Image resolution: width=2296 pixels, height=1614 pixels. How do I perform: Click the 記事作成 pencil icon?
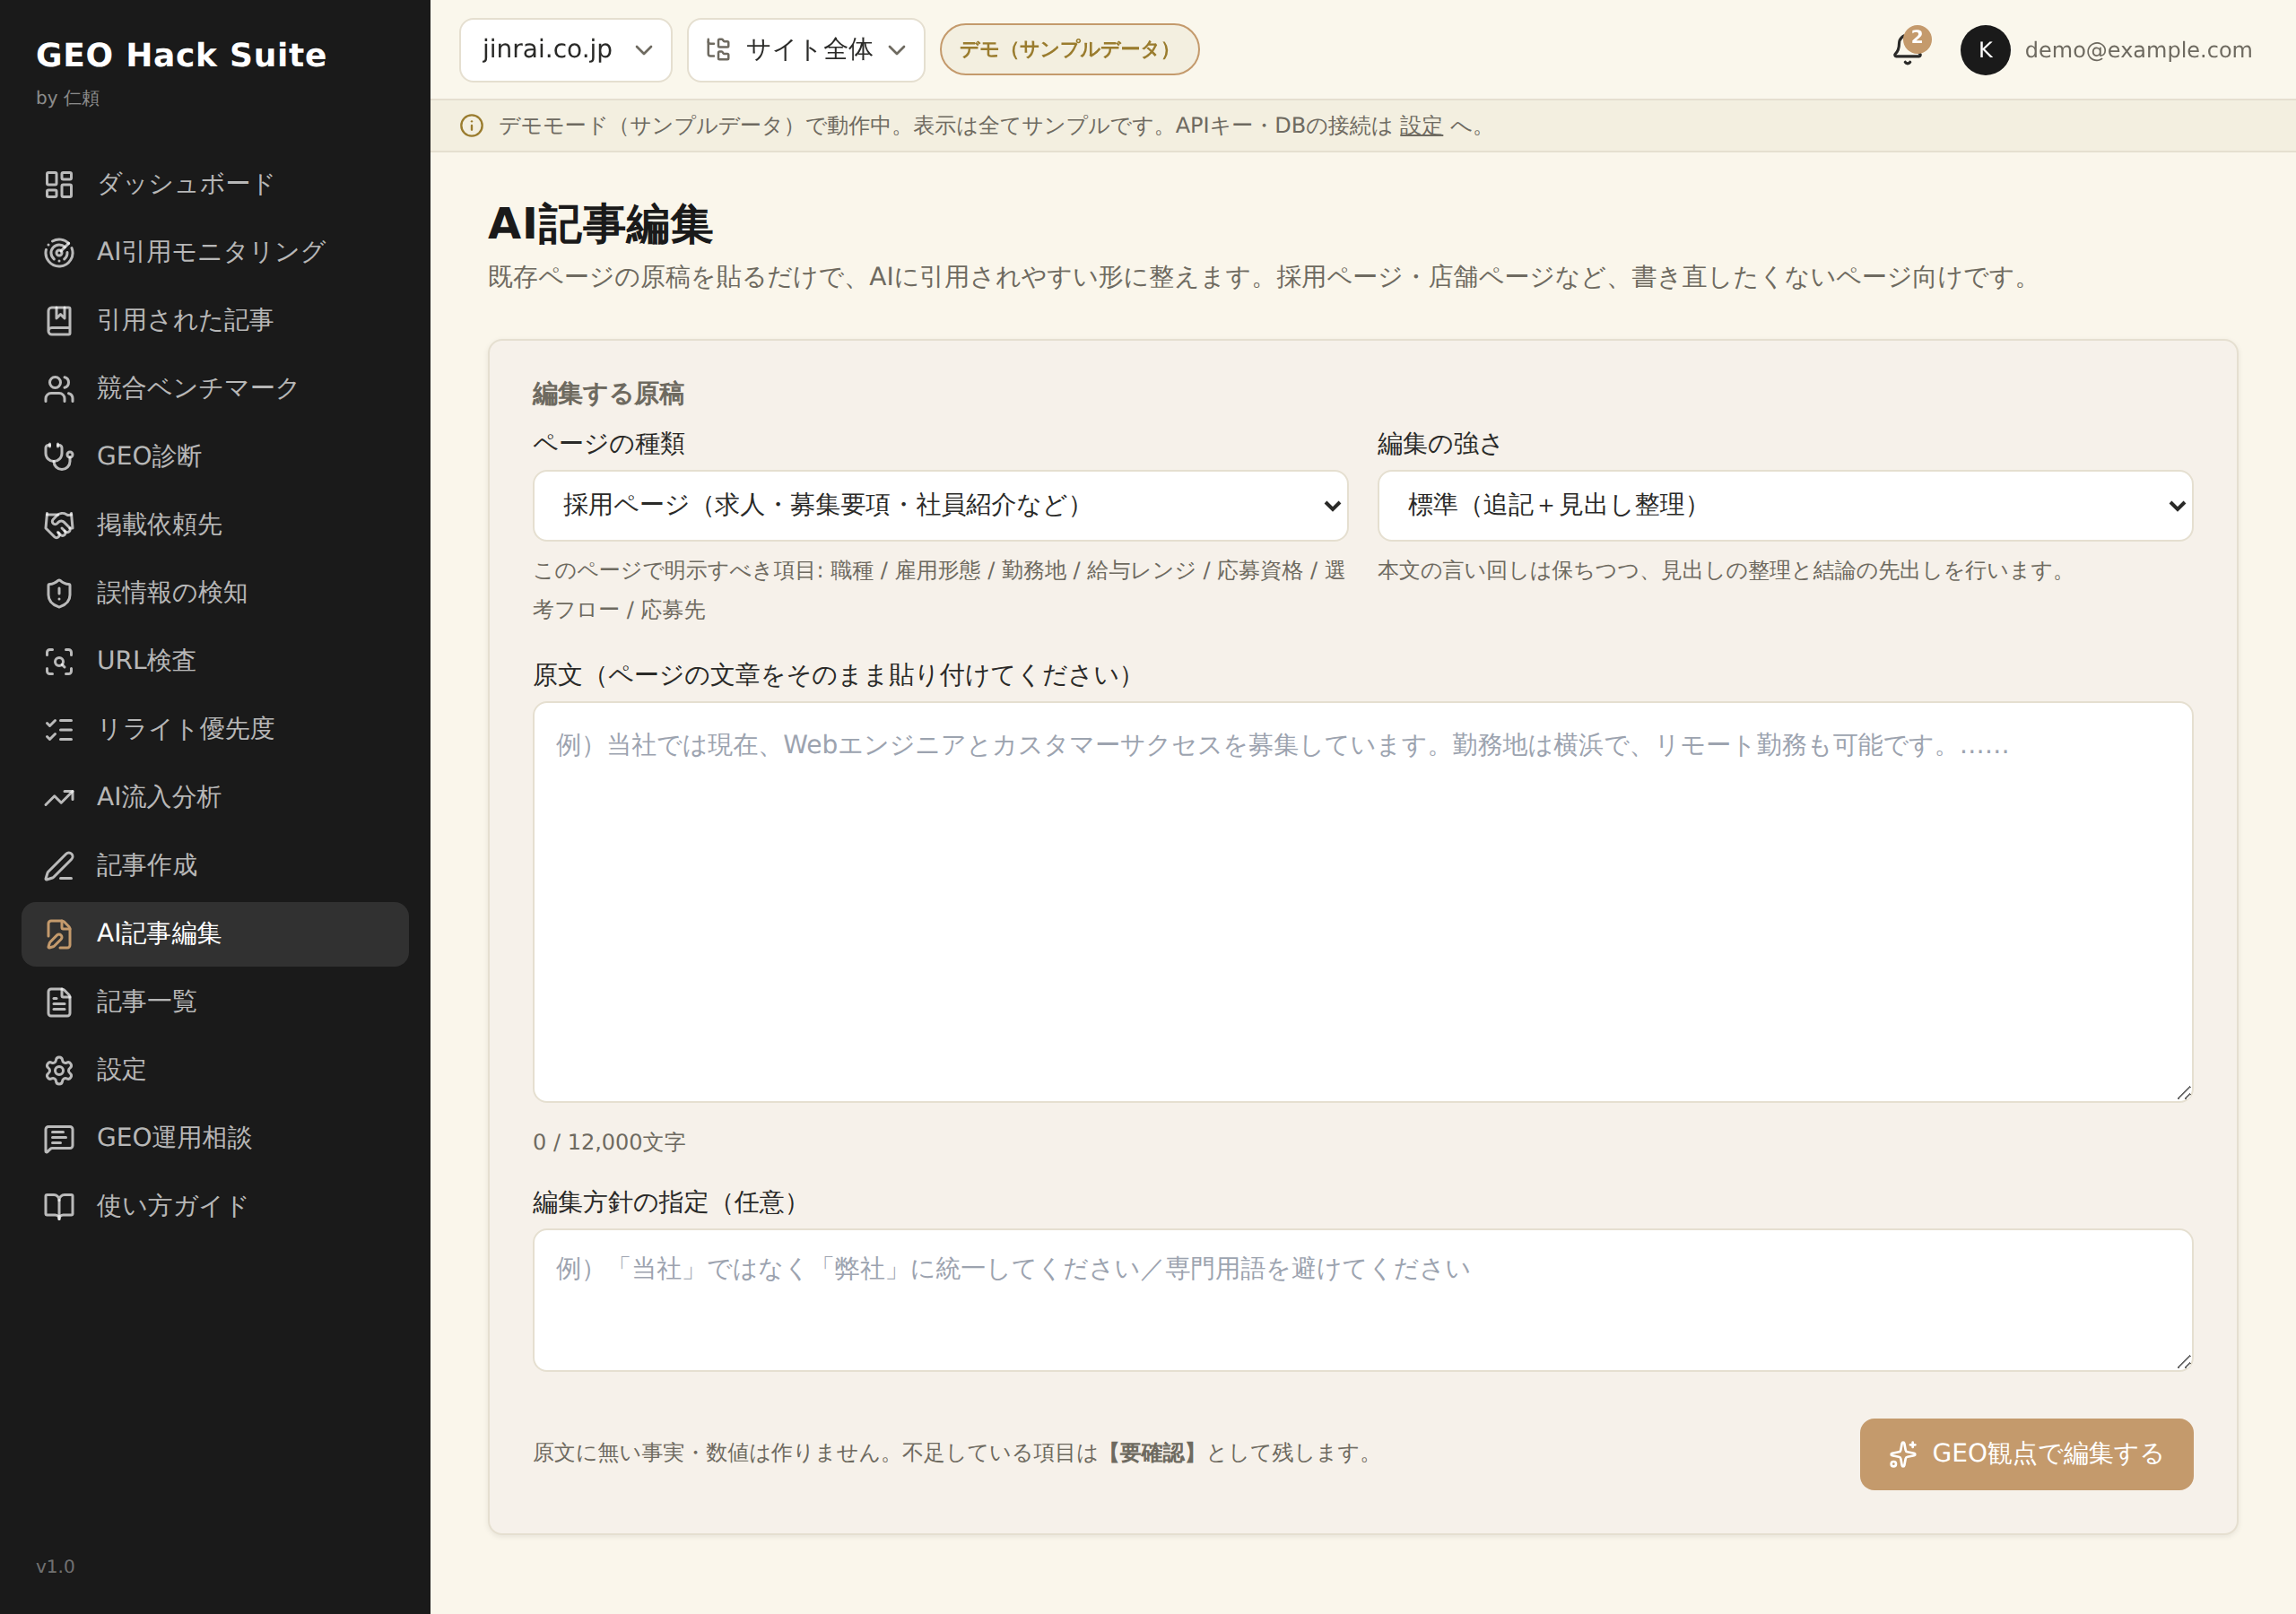point(59,865)
